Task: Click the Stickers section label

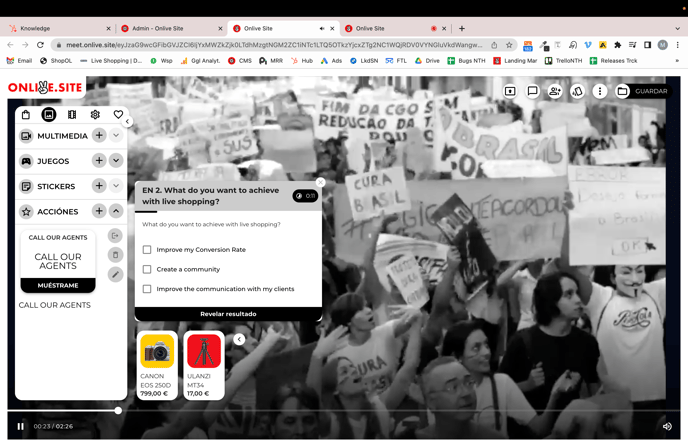Action: point(56,186)
